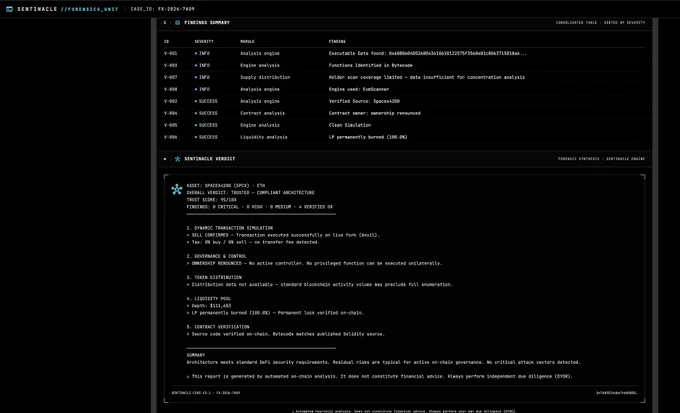Click the 'Executable Data found' bytecode finding
This screenshot has width=680, height=413.
coord(428,53)
